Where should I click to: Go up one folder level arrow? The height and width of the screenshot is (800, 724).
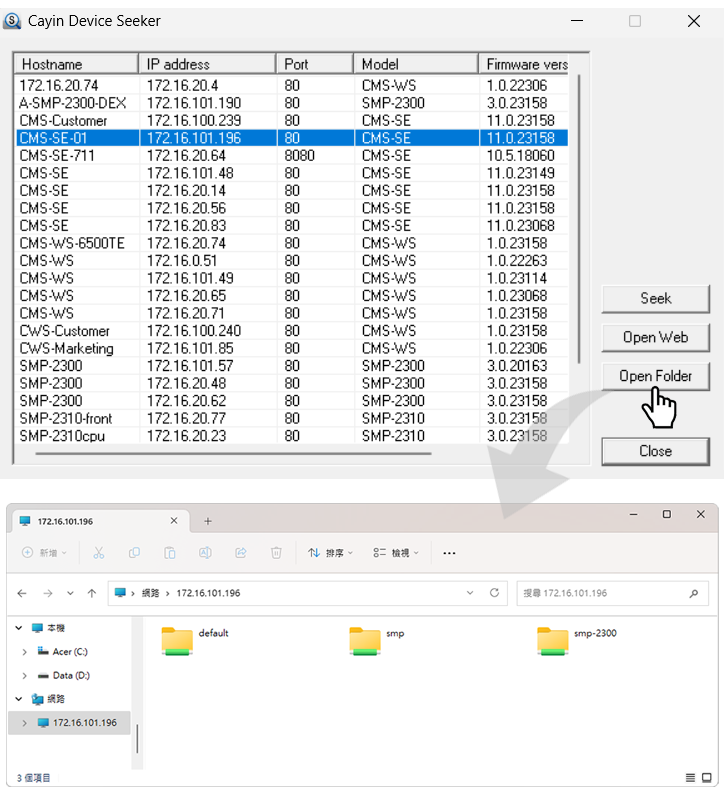[x=92, y=593]
